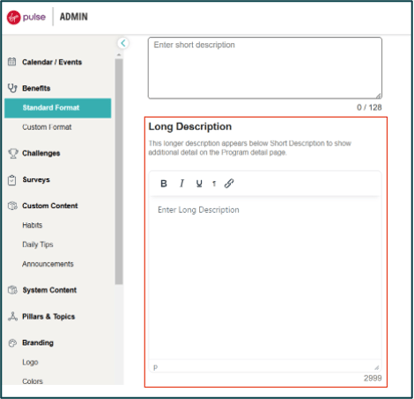Click the sidebar scroll up arrow

coord(119,55)
